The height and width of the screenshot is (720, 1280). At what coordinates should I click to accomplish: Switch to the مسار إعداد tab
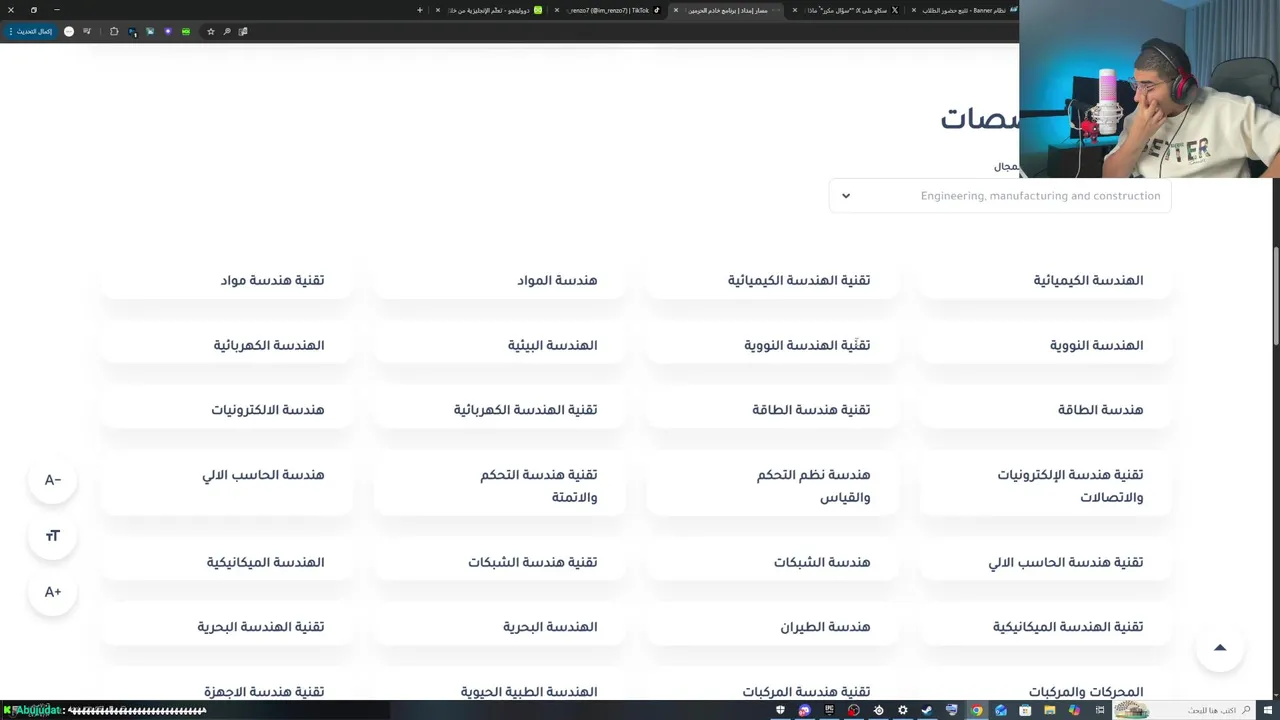pyautogui.click(x=728, y=10)
